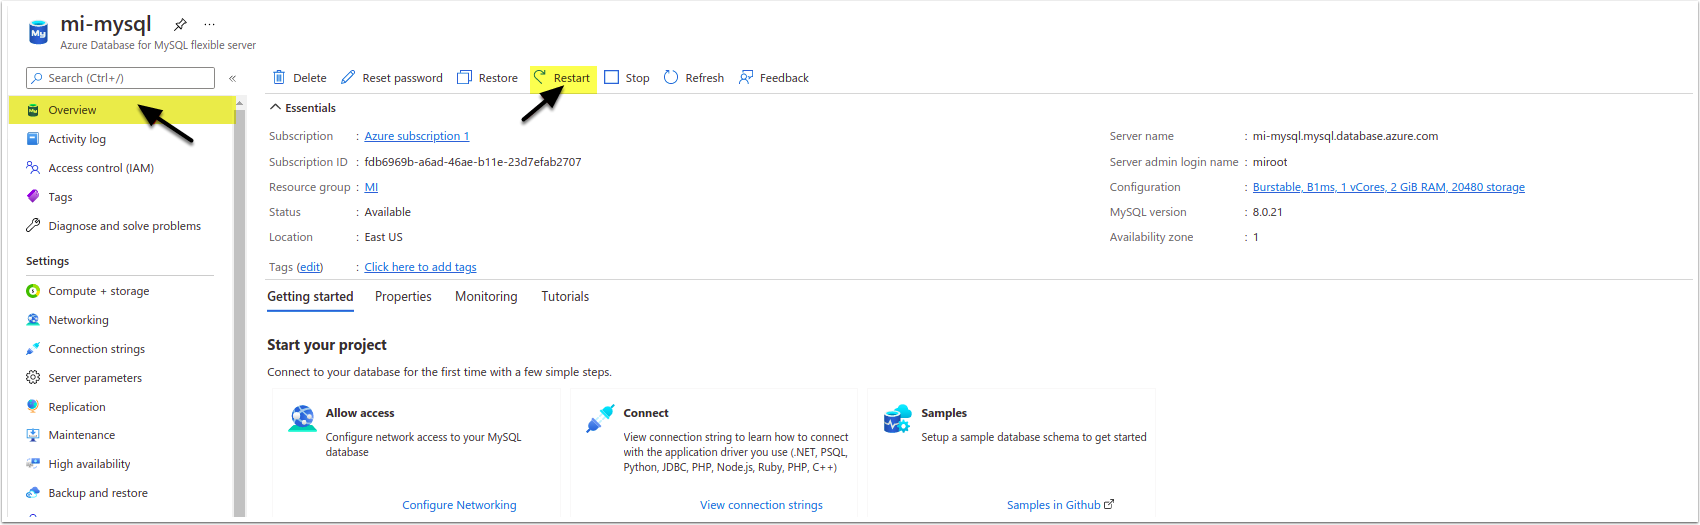The height and width of the screenshot is (525, 1700).
Task: Collapse the Essentials section
Action: (303, 108)
